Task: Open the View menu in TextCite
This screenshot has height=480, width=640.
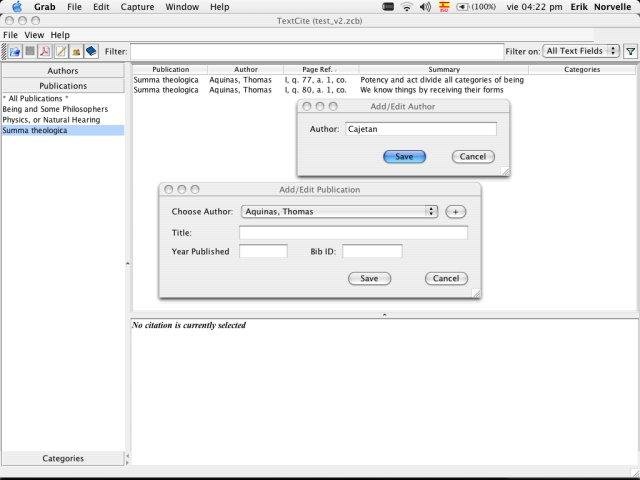Action: 34,35
